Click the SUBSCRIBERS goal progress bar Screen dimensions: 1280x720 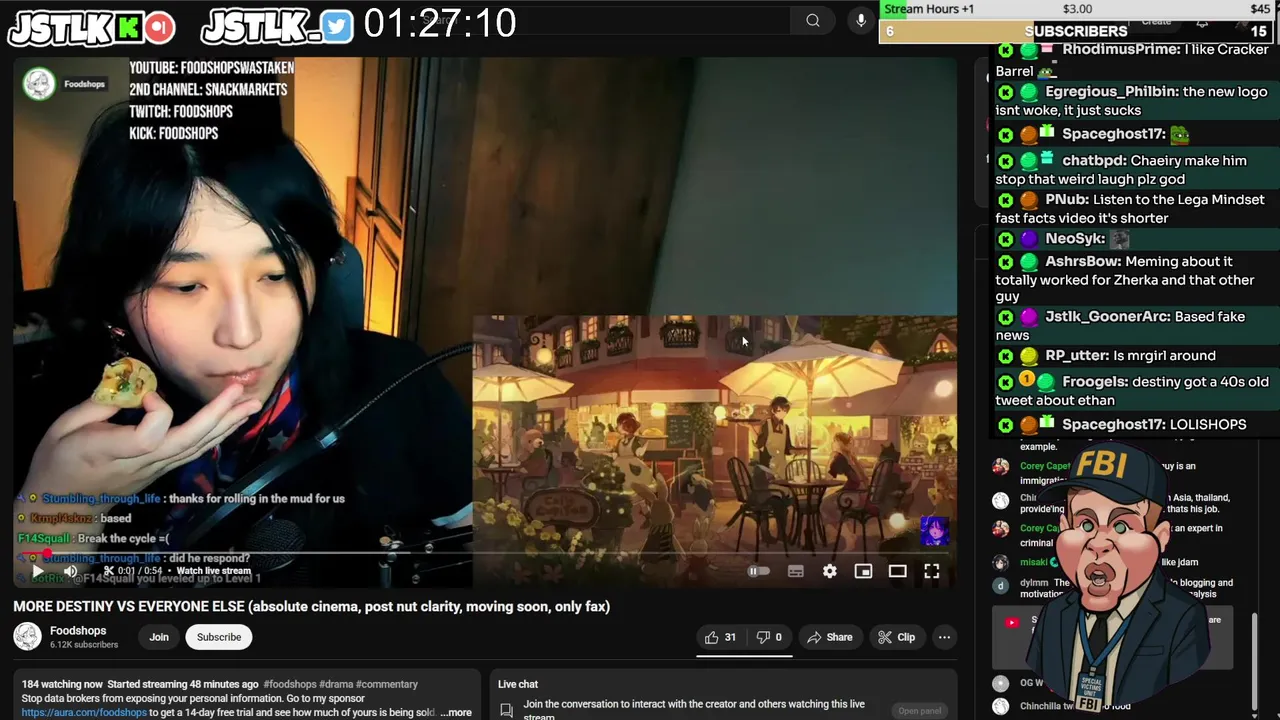[1078, 31]
